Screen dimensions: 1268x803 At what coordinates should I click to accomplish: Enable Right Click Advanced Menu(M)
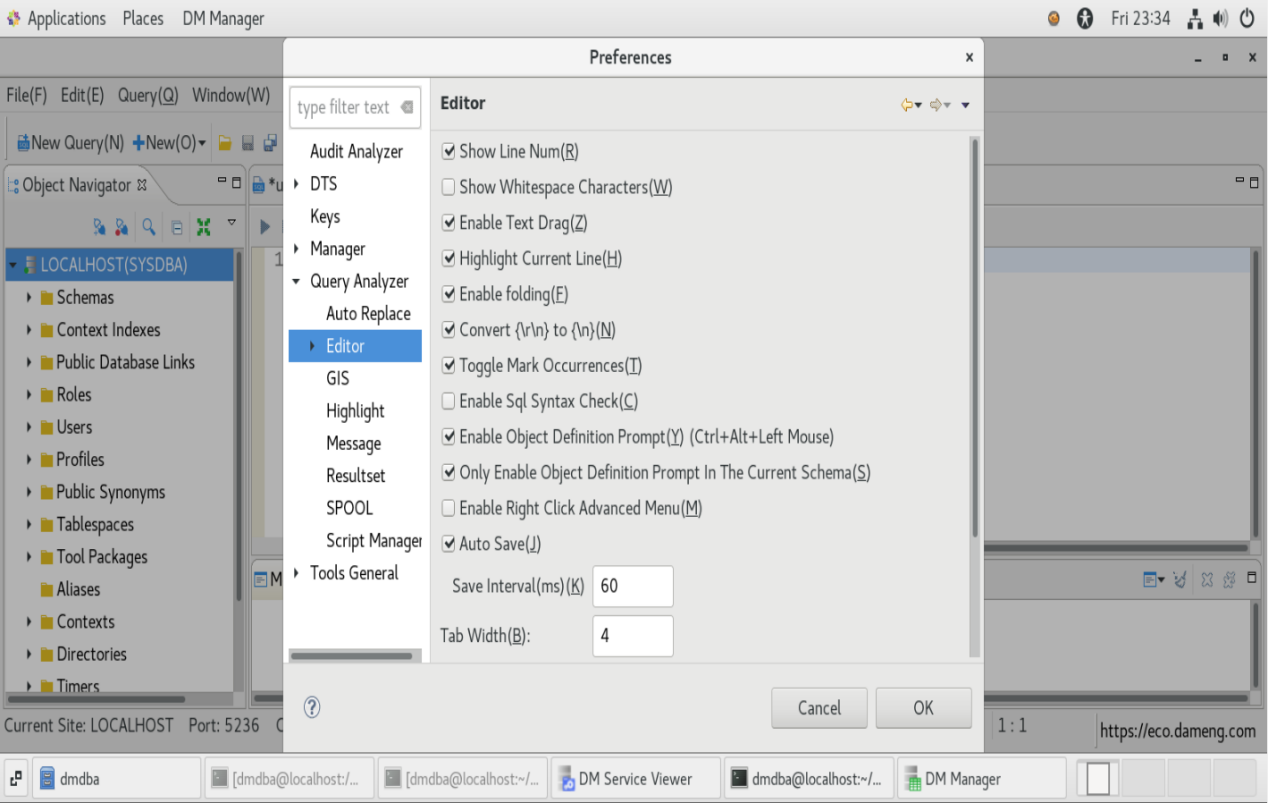(x=448, y=508)
